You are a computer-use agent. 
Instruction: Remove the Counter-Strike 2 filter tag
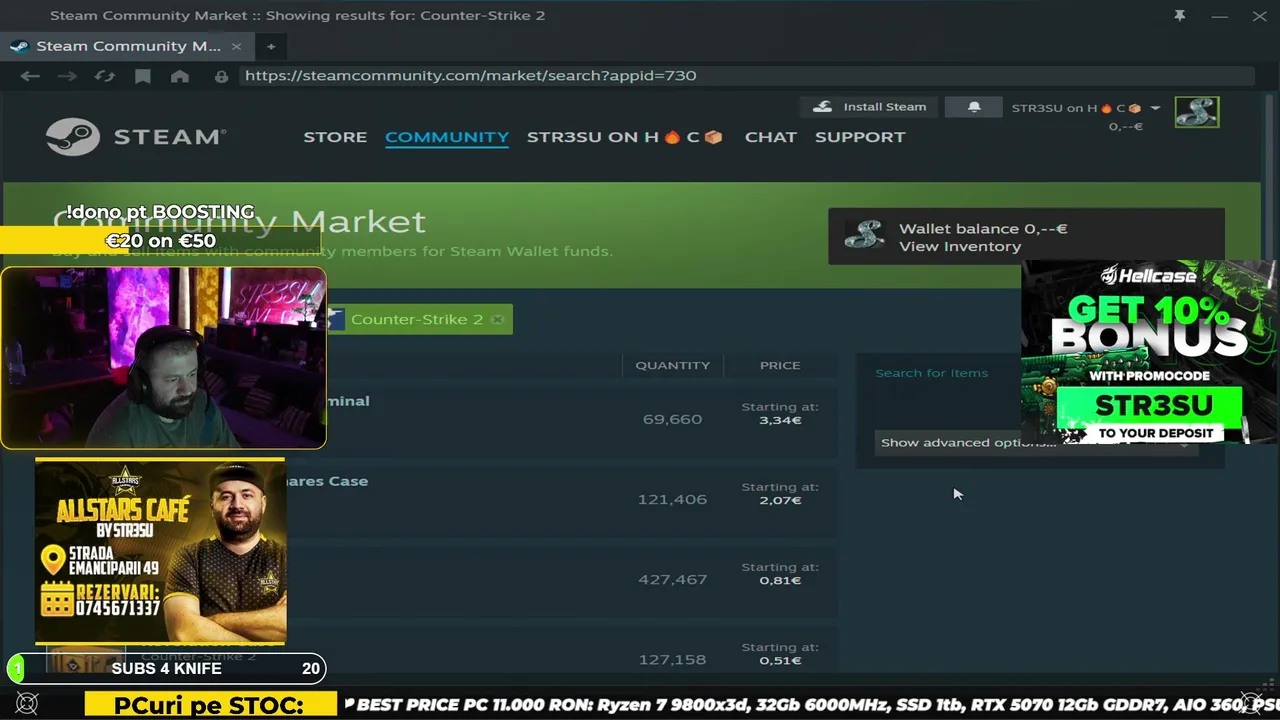497,319
